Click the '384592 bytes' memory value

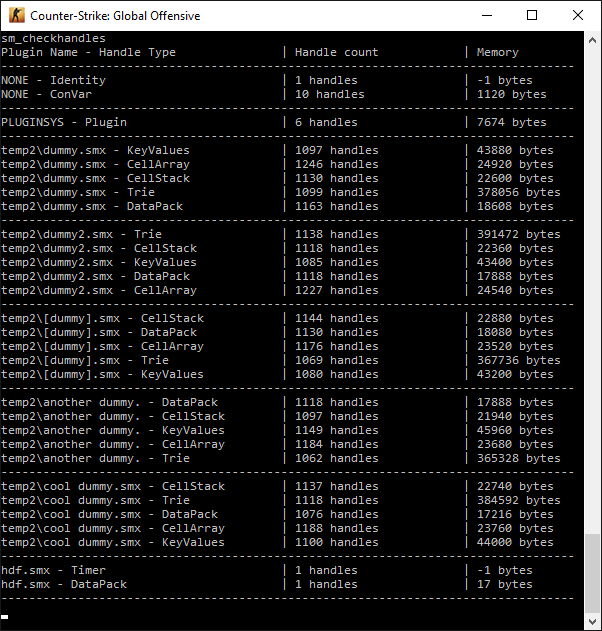pos(519,501)
